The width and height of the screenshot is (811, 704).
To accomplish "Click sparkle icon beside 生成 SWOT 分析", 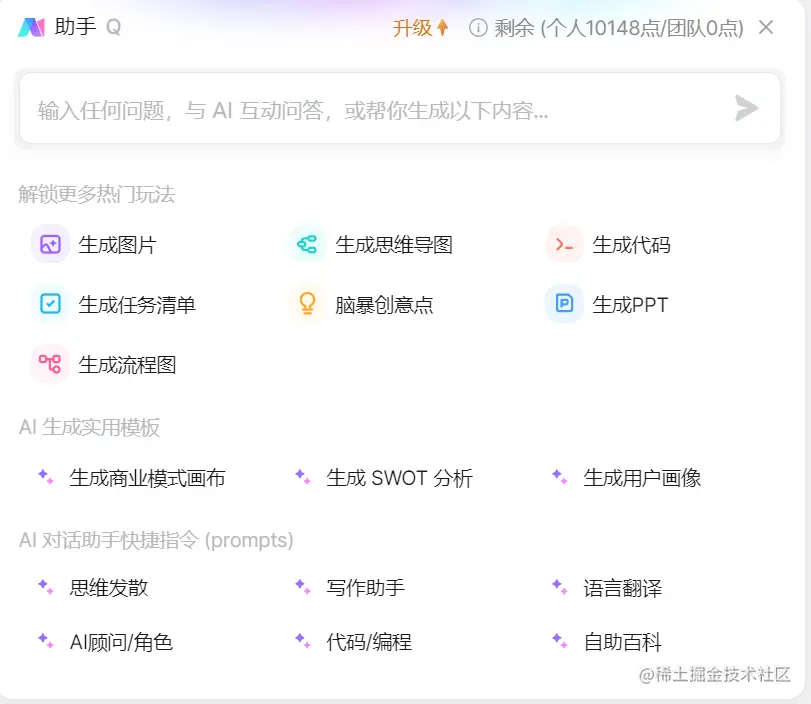I will click(303, 476).
